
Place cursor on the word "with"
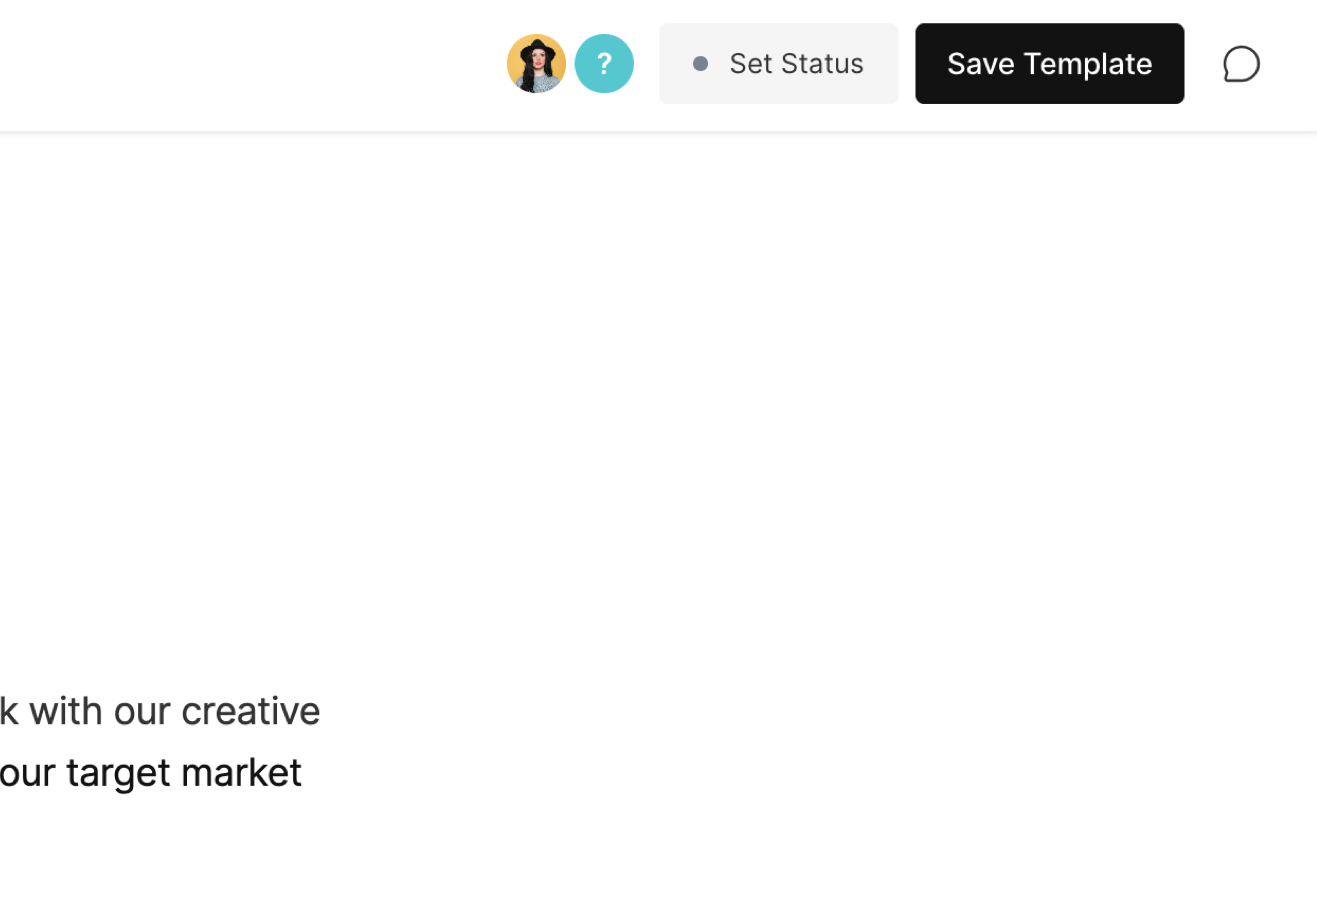point(66,711)
